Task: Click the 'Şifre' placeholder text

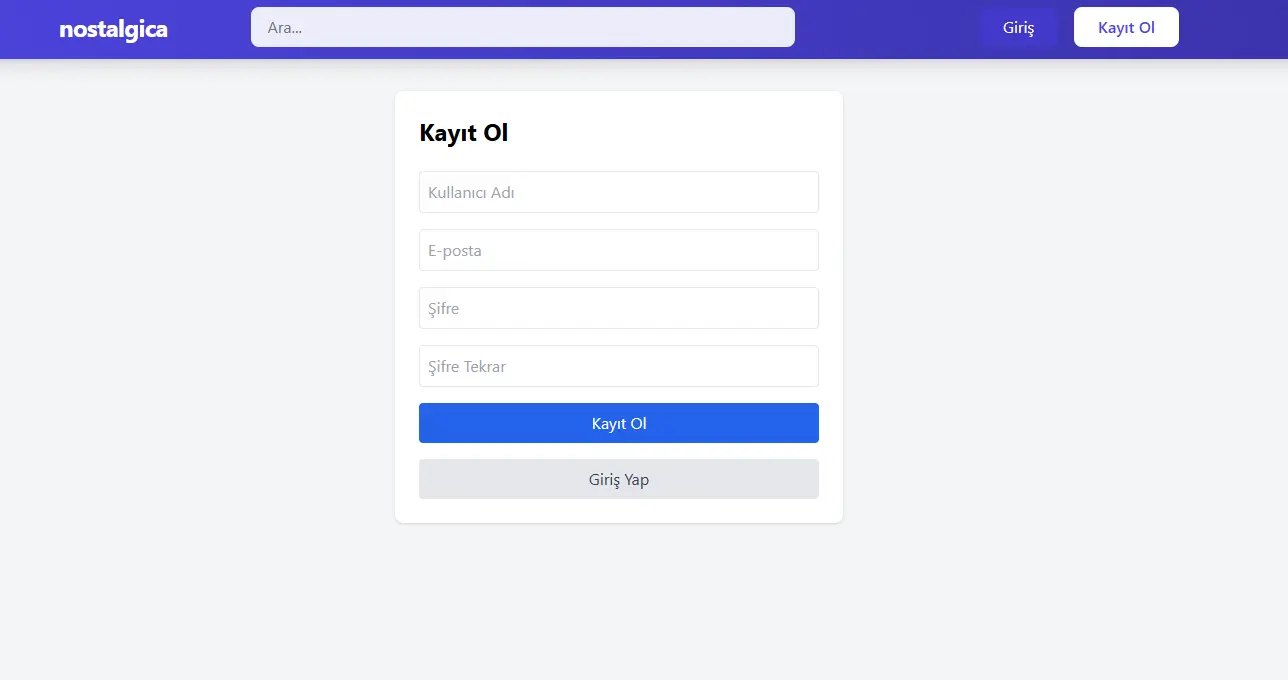Action: pos(444,308)
